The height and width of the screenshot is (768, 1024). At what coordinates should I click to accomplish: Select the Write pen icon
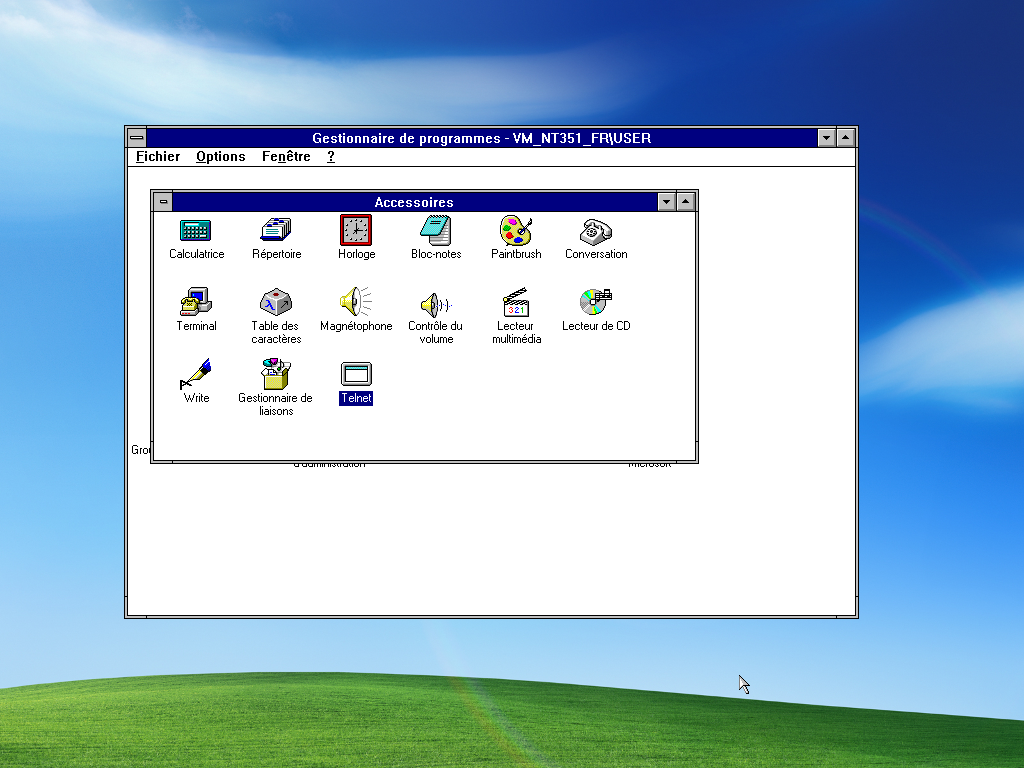click(x=196, y=375)
